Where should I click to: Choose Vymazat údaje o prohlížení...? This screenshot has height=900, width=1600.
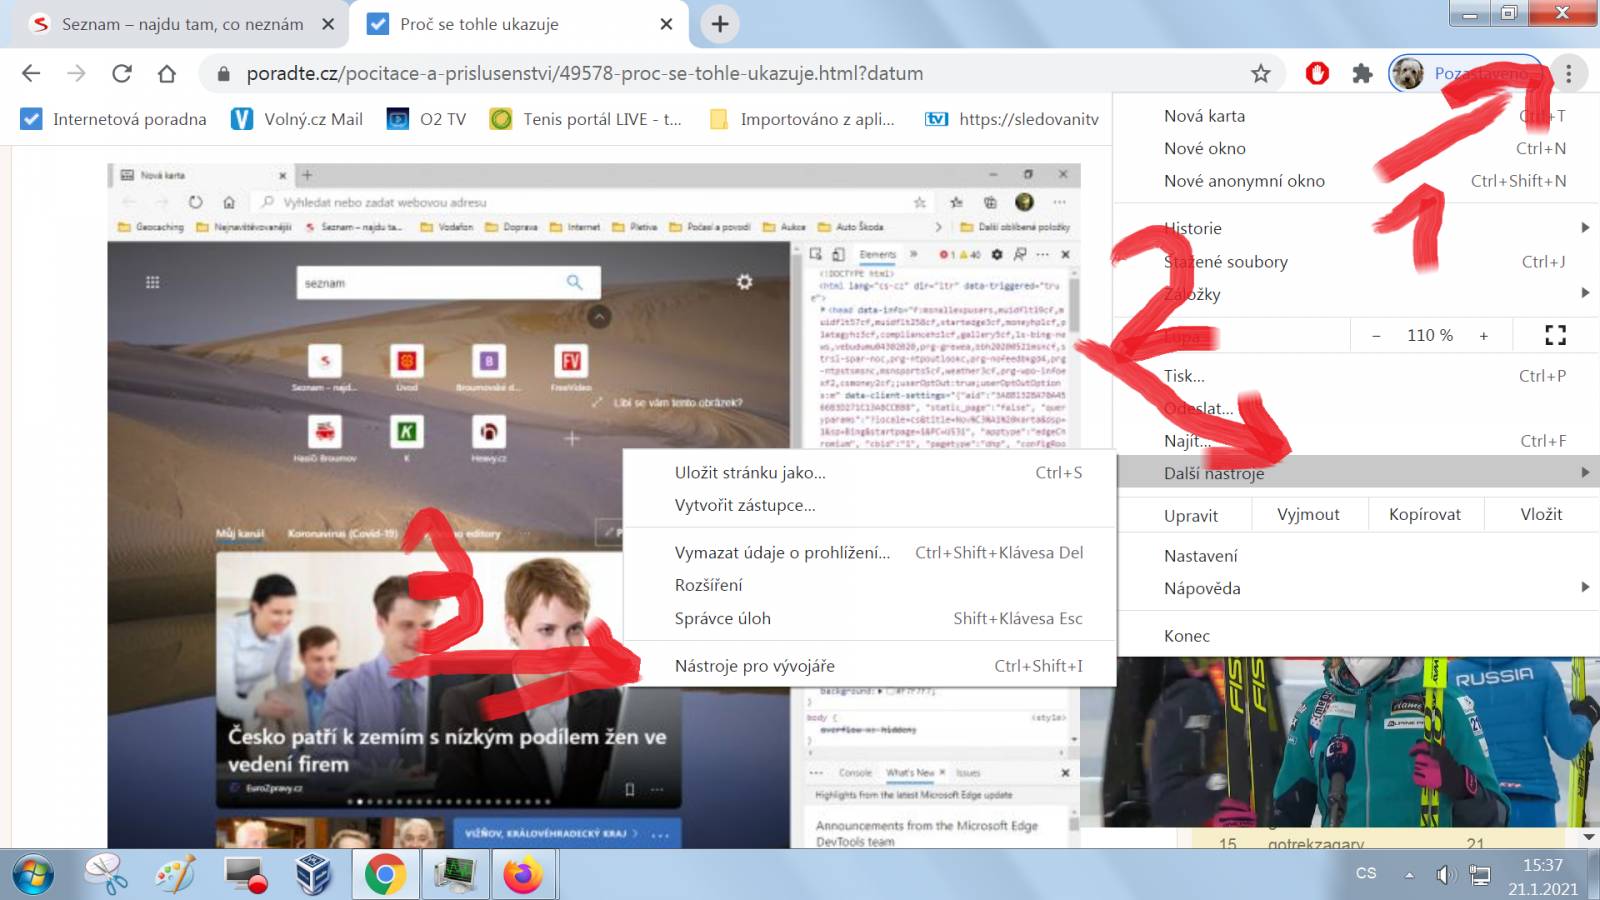[x=869, y=552]
